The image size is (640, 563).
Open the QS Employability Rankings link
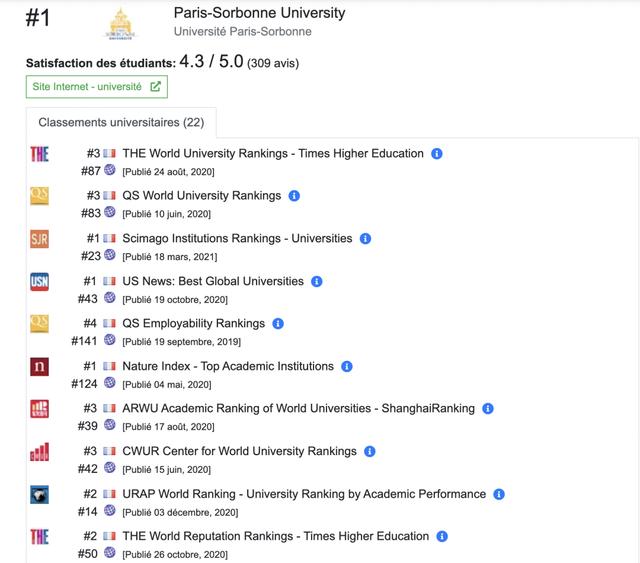click(x=193, y=323)
